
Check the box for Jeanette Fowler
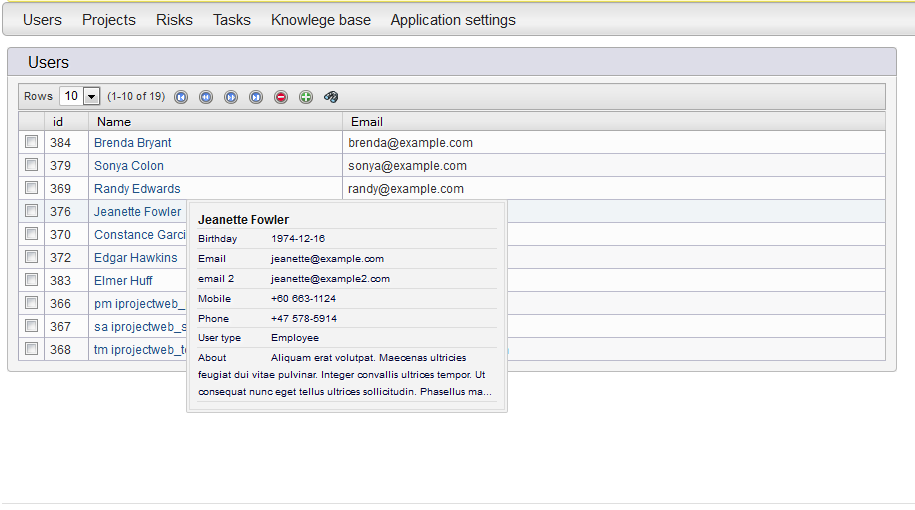pos(32,211)
